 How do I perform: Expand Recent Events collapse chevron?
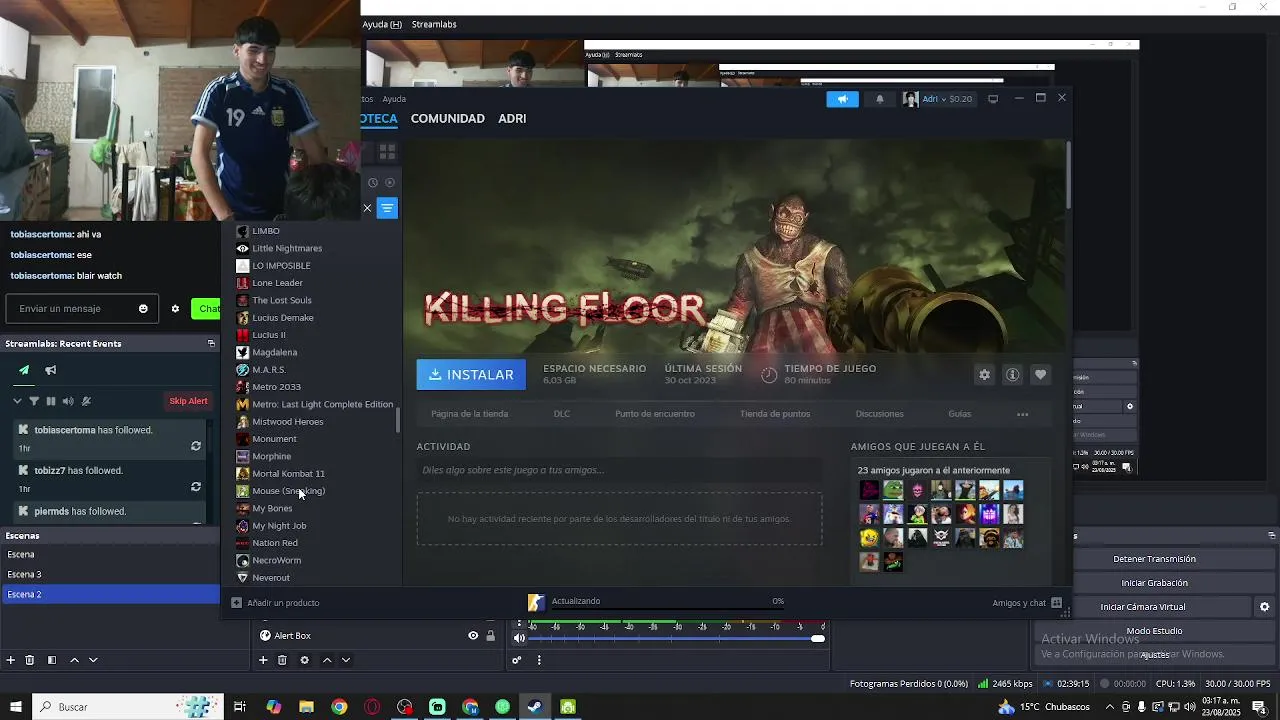click(x=17, y=401)
